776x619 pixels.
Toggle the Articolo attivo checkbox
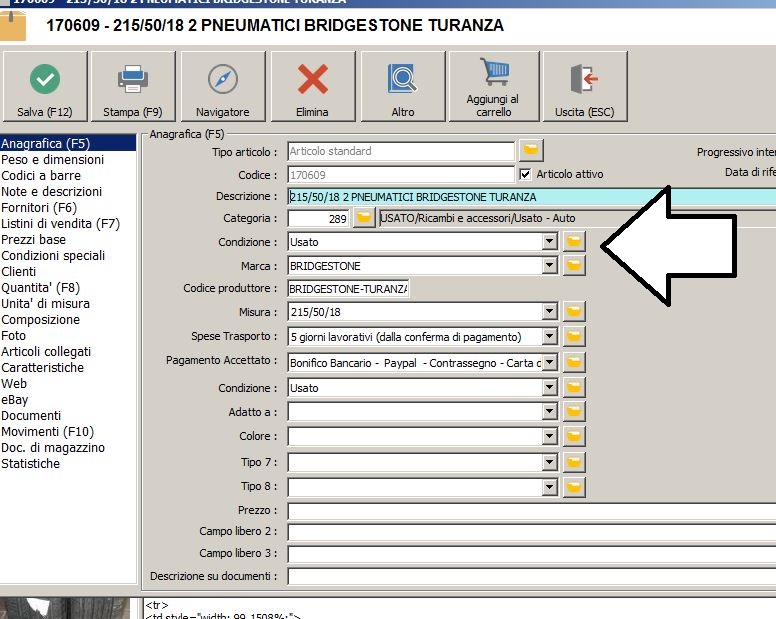point(525,174)
